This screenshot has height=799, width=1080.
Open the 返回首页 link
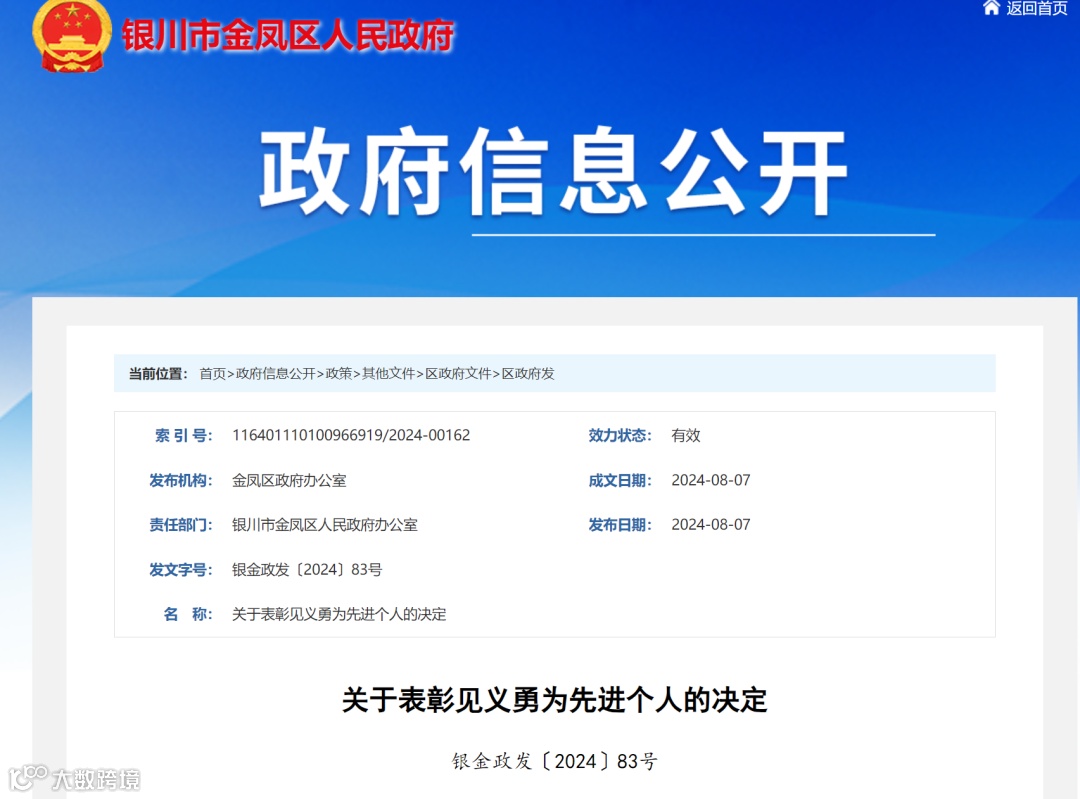(x=1037, y=8)
